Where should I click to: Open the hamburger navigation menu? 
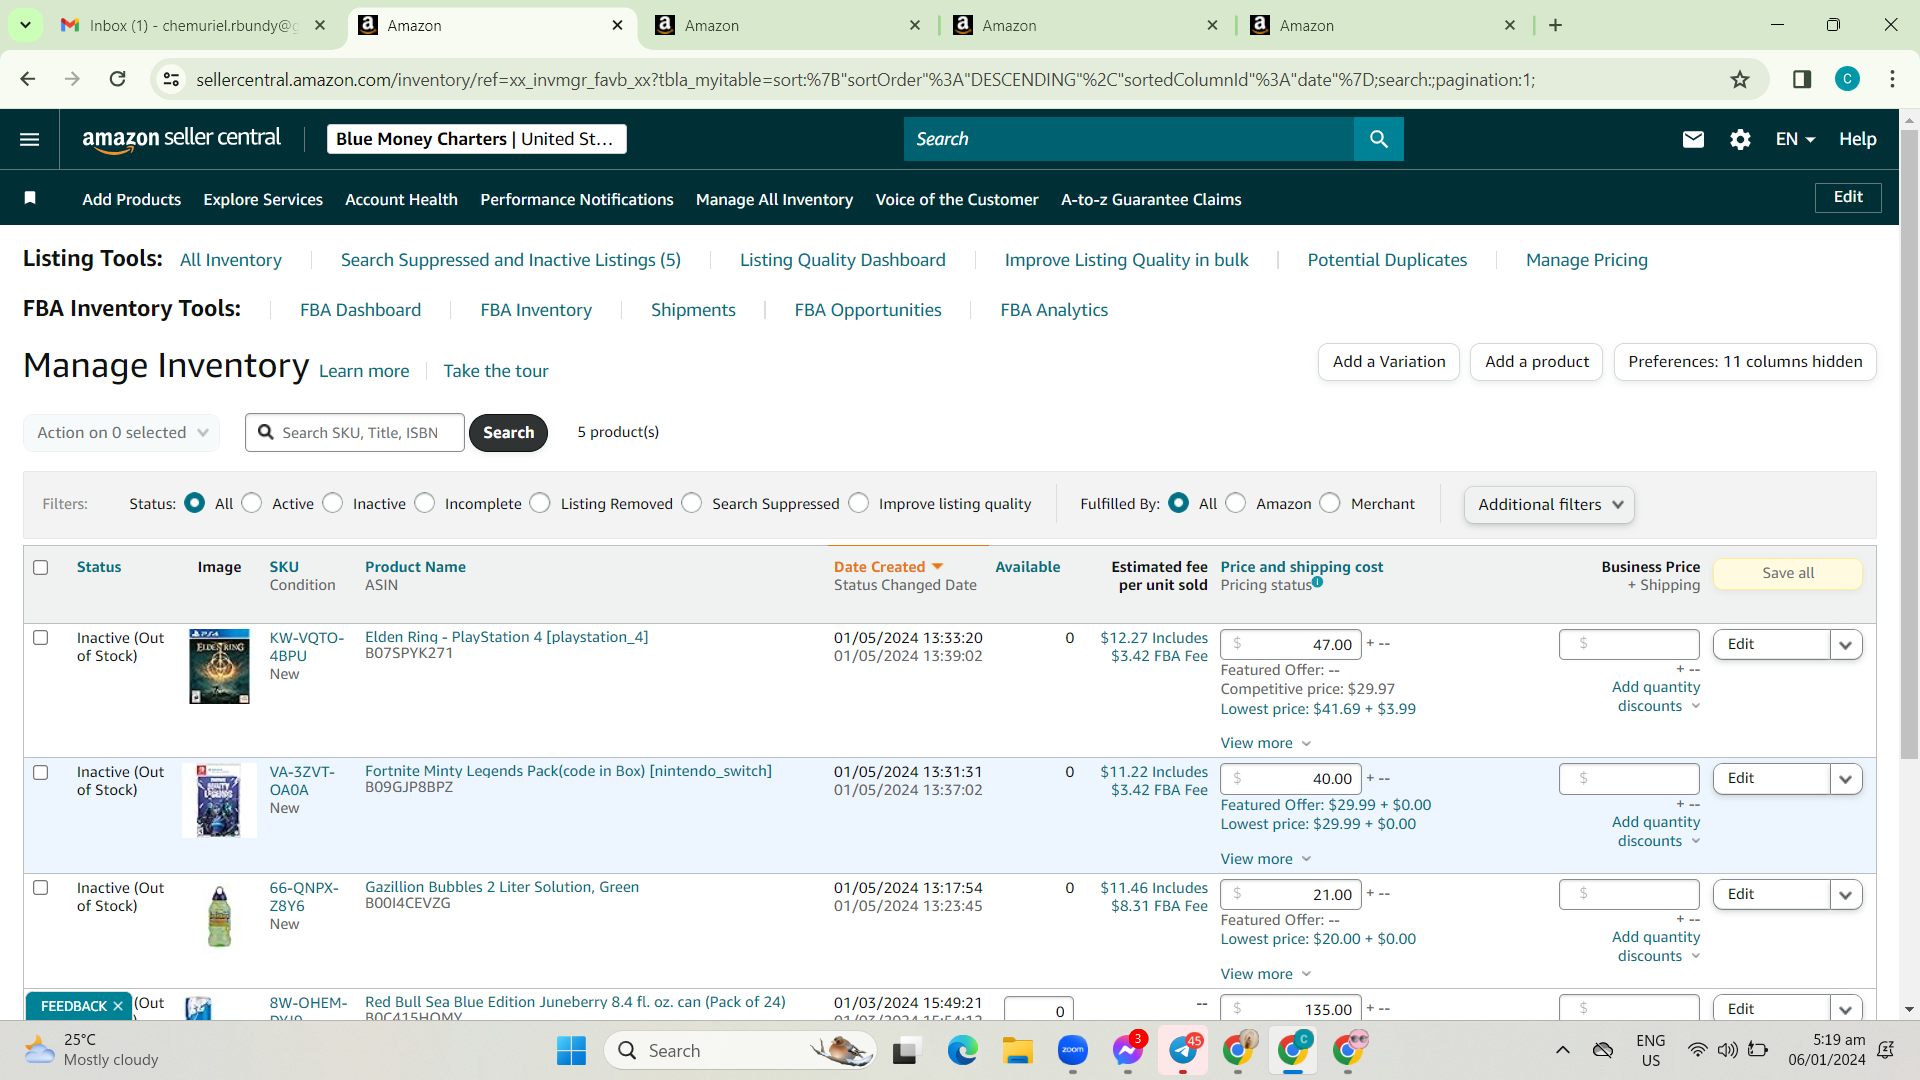[30, 139]
